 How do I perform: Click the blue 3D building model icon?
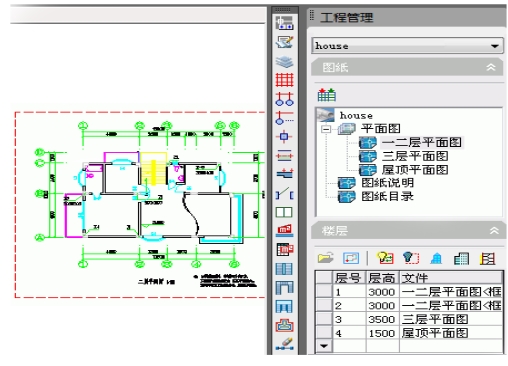[436, 258]
